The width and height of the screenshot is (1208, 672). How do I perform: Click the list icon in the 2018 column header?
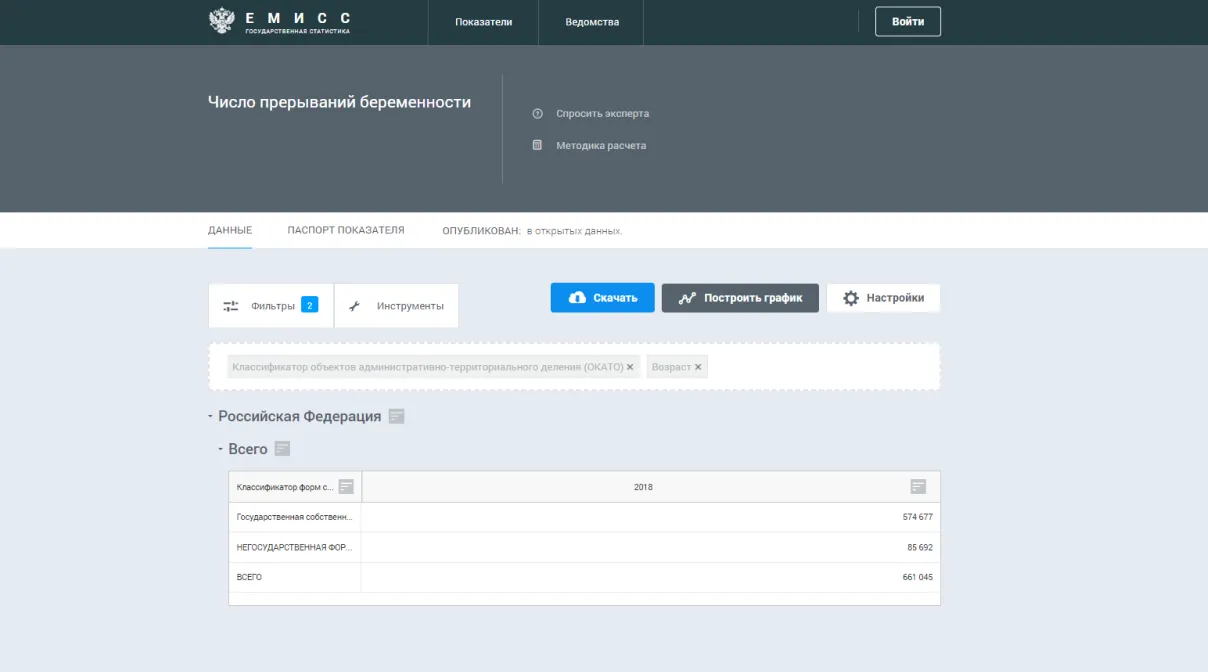pyautogui.click(x=918, y=487)
